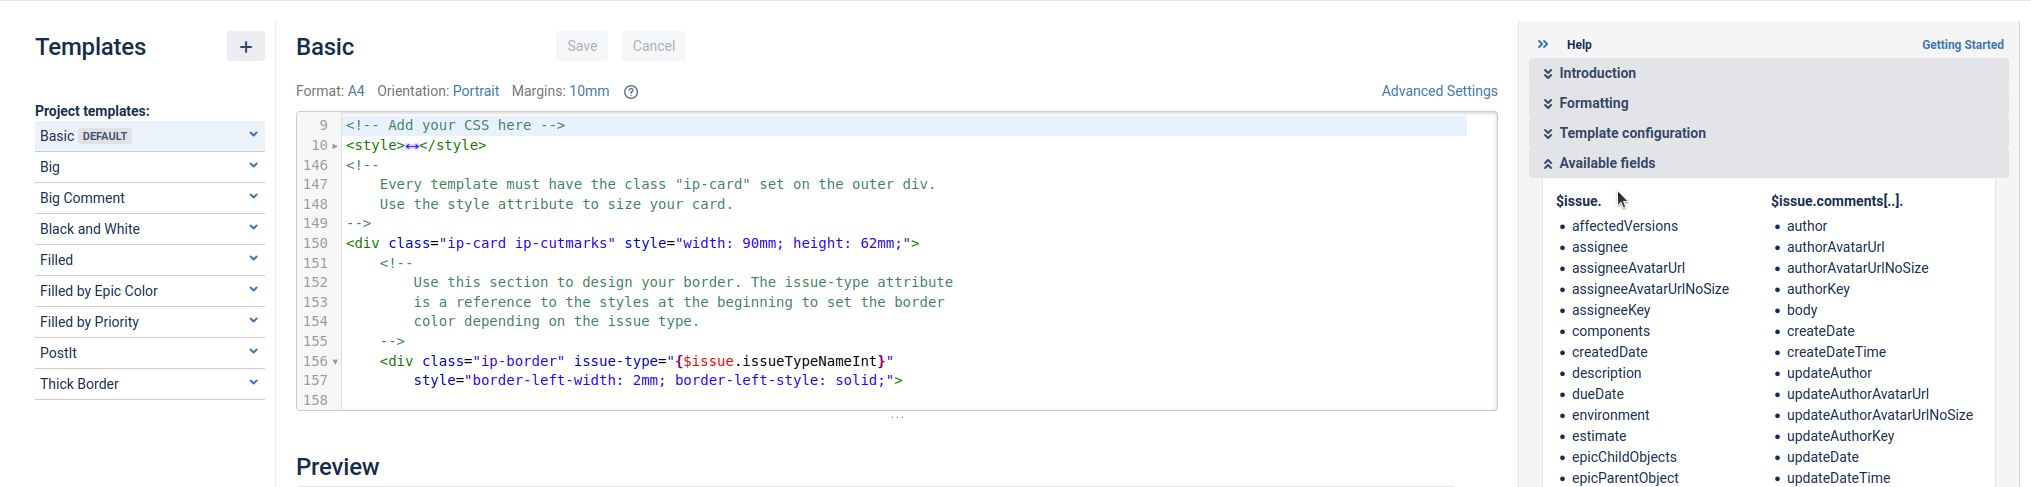Toggle fold arrow on code line 156
This screenshot has width=2031, height=487.
coord(335,362)
